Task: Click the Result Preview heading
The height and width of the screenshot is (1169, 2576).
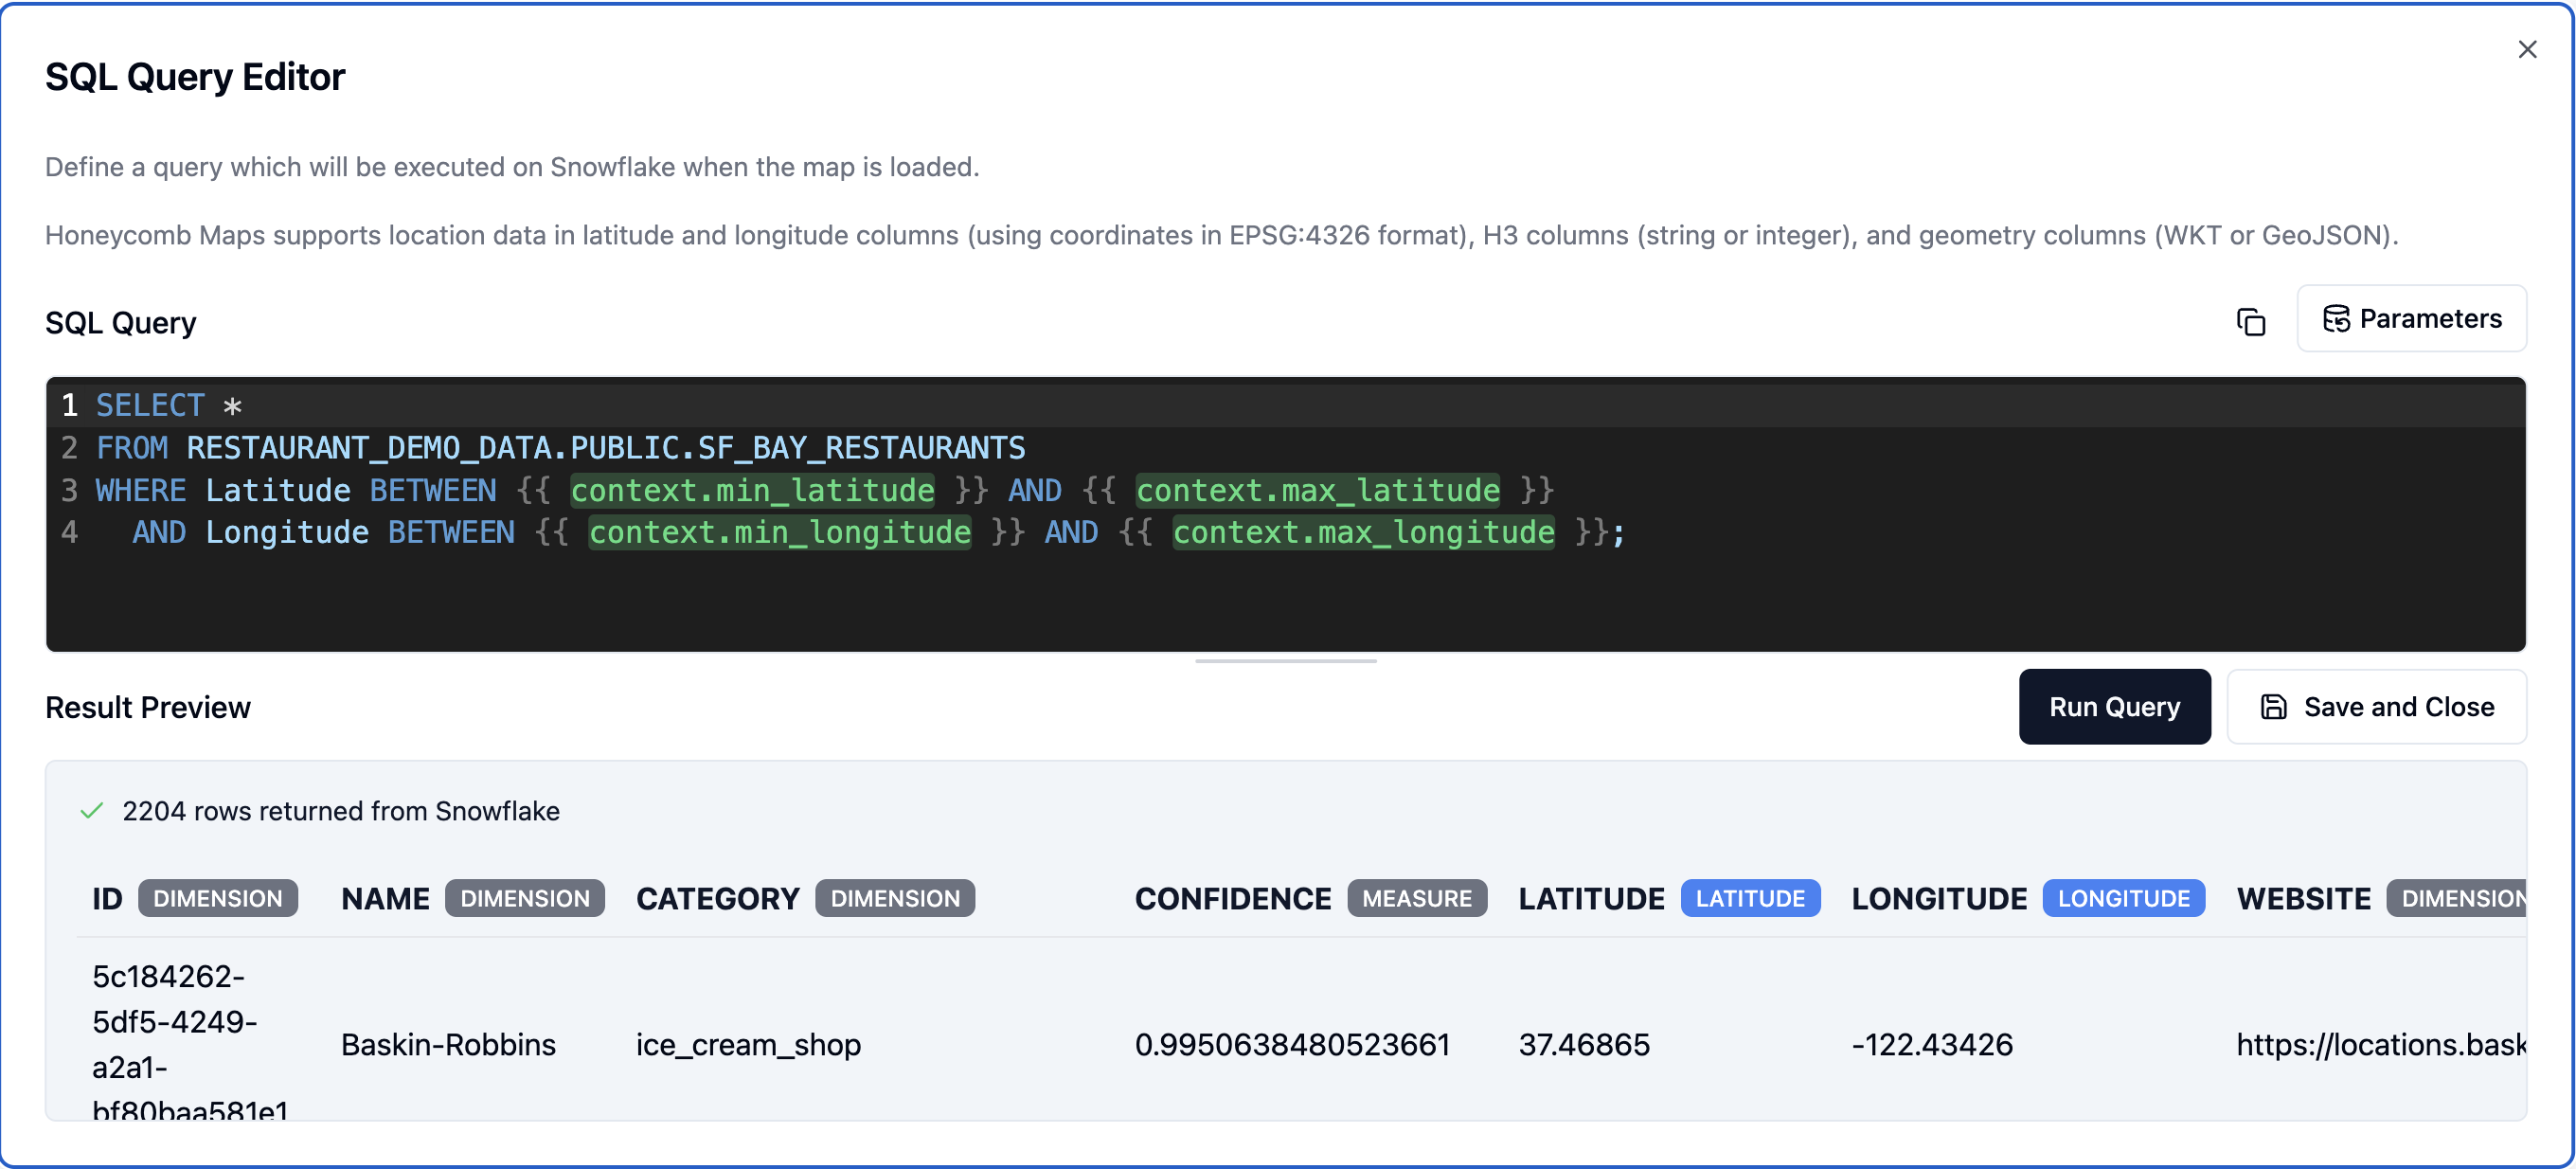Action: coord(148,707)
